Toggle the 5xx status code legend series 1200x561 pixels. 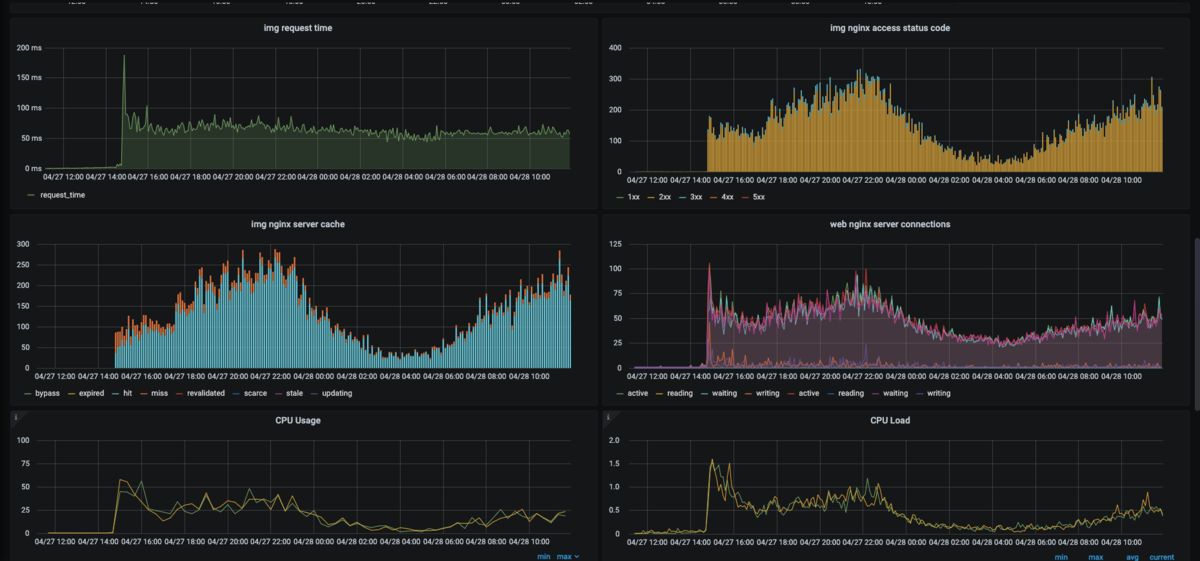pyautogui.click(x=757, y=196)
